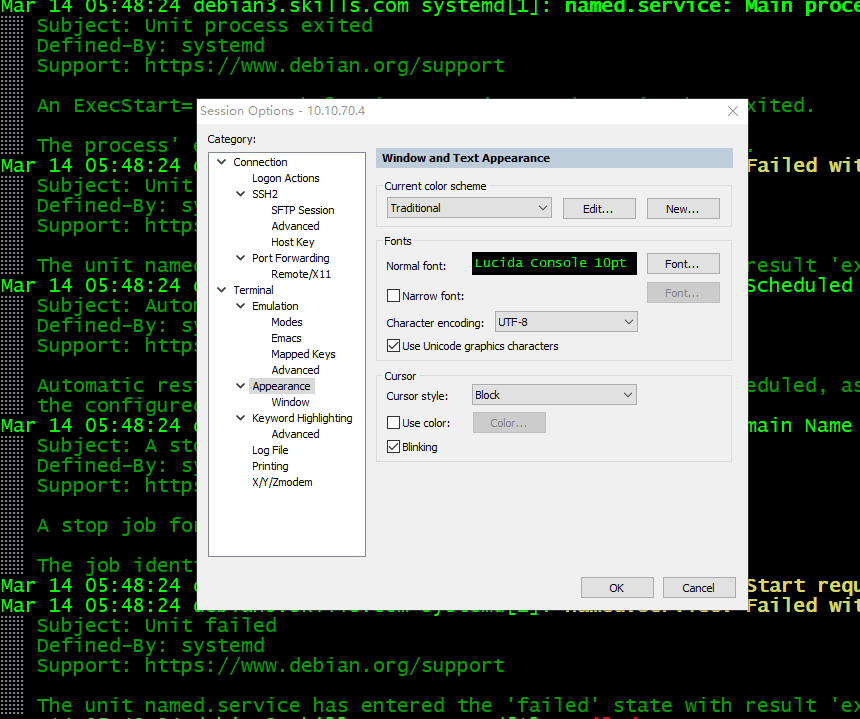Select SSH2 category
This screenshot has height=719, width=860.
[x=265, y=194]
